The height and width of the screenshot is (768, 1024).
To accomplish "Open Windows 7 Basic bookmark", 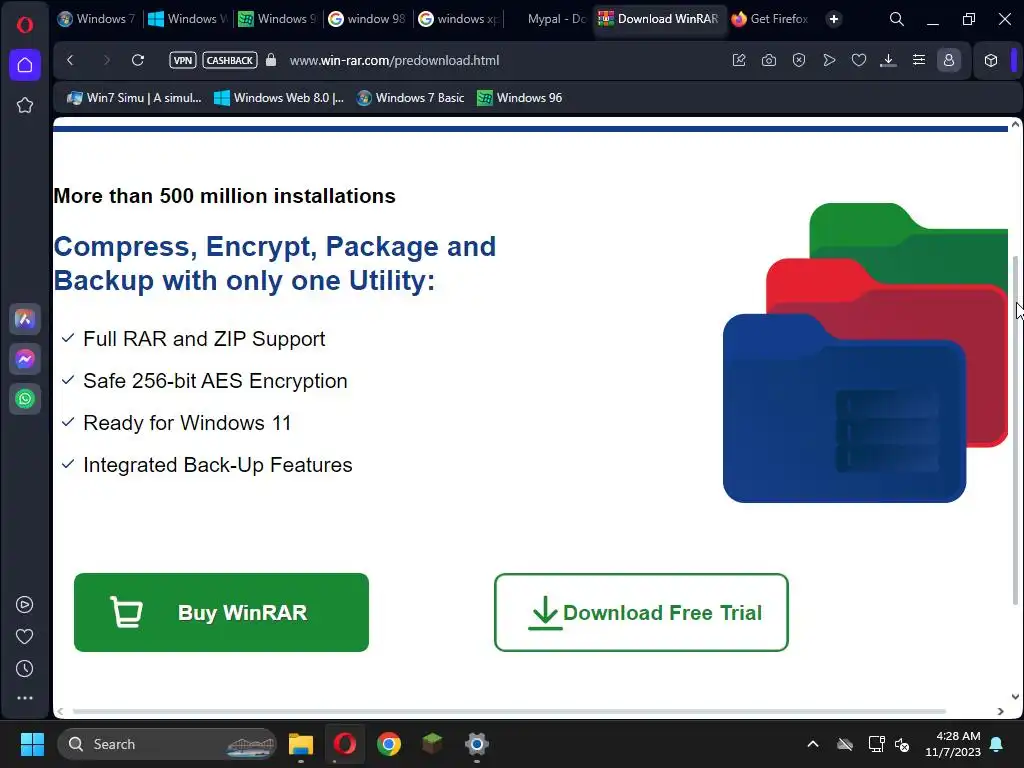I will coord(411,98).
